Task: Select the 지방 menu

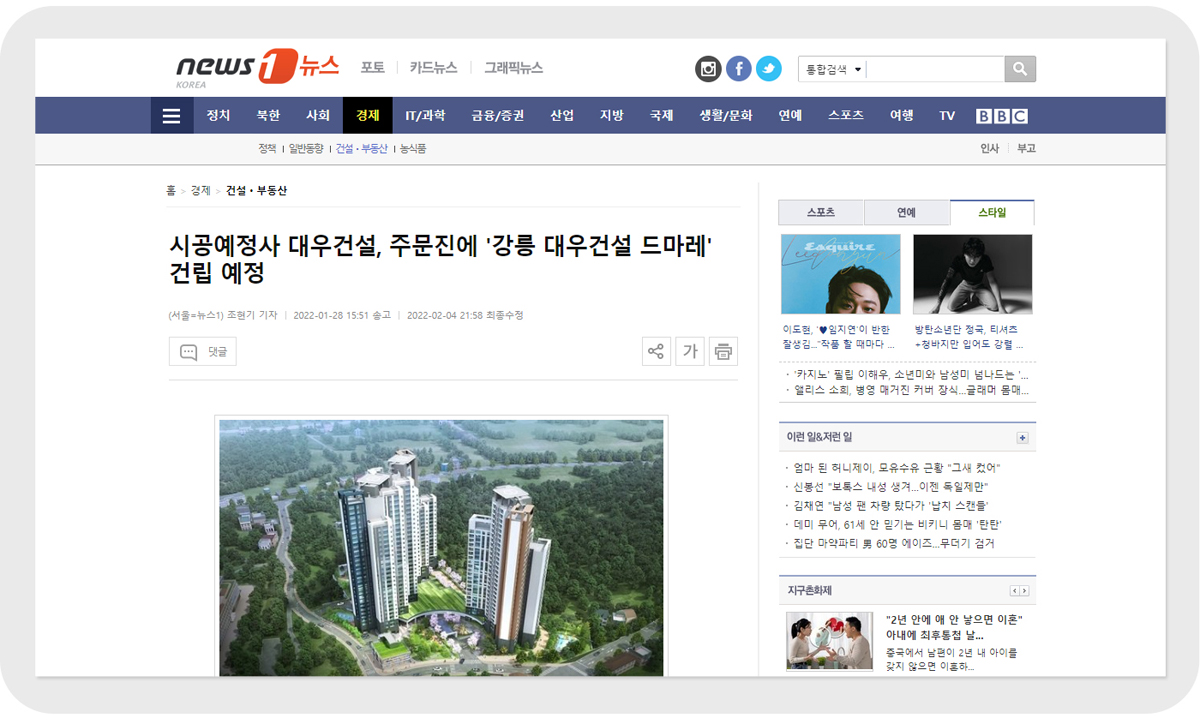Action: tap(612, 116)
